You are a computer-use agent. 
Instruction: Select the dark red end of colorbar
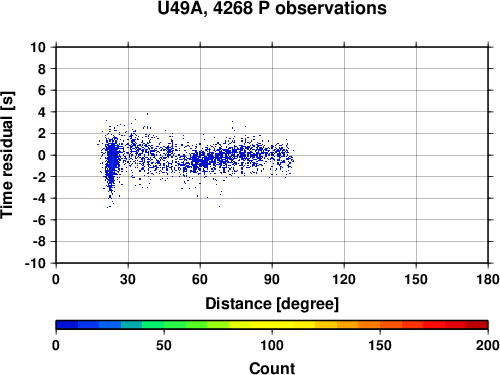477,325
